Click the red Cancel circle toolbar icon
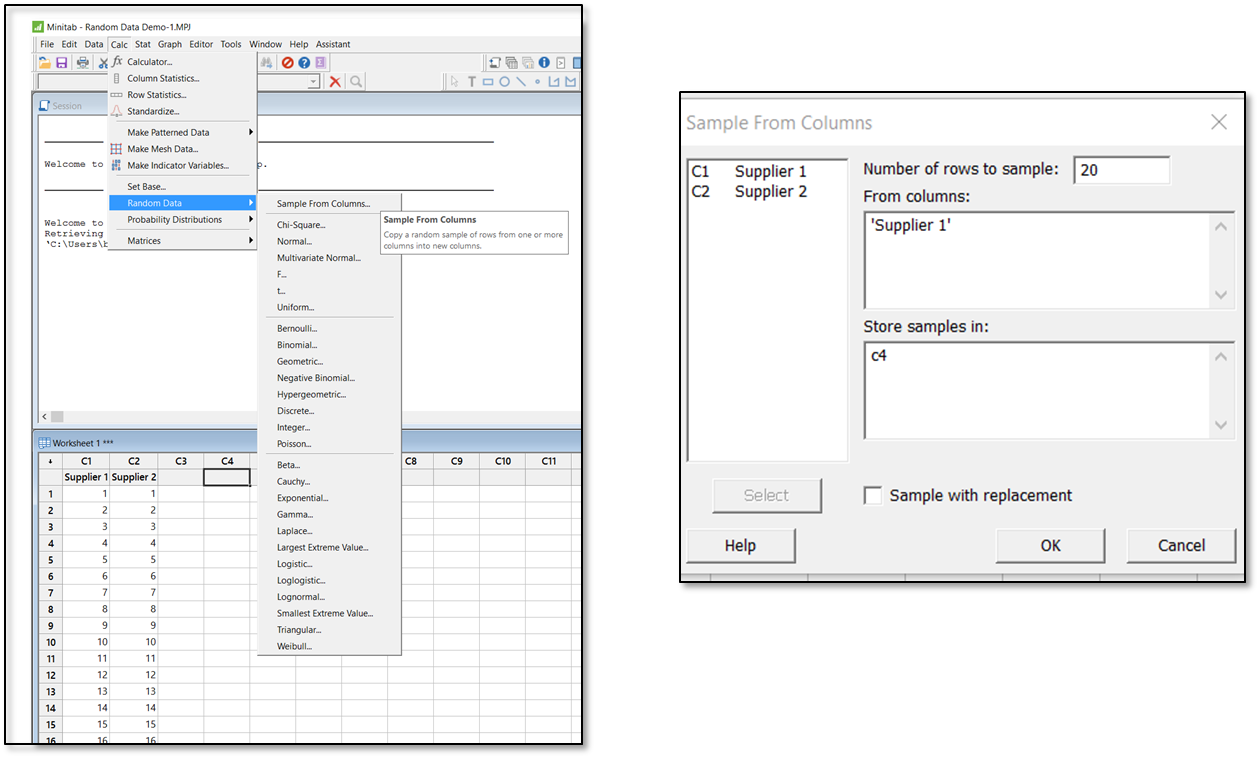Viewport: 1259px width, 758px height. 288,63
